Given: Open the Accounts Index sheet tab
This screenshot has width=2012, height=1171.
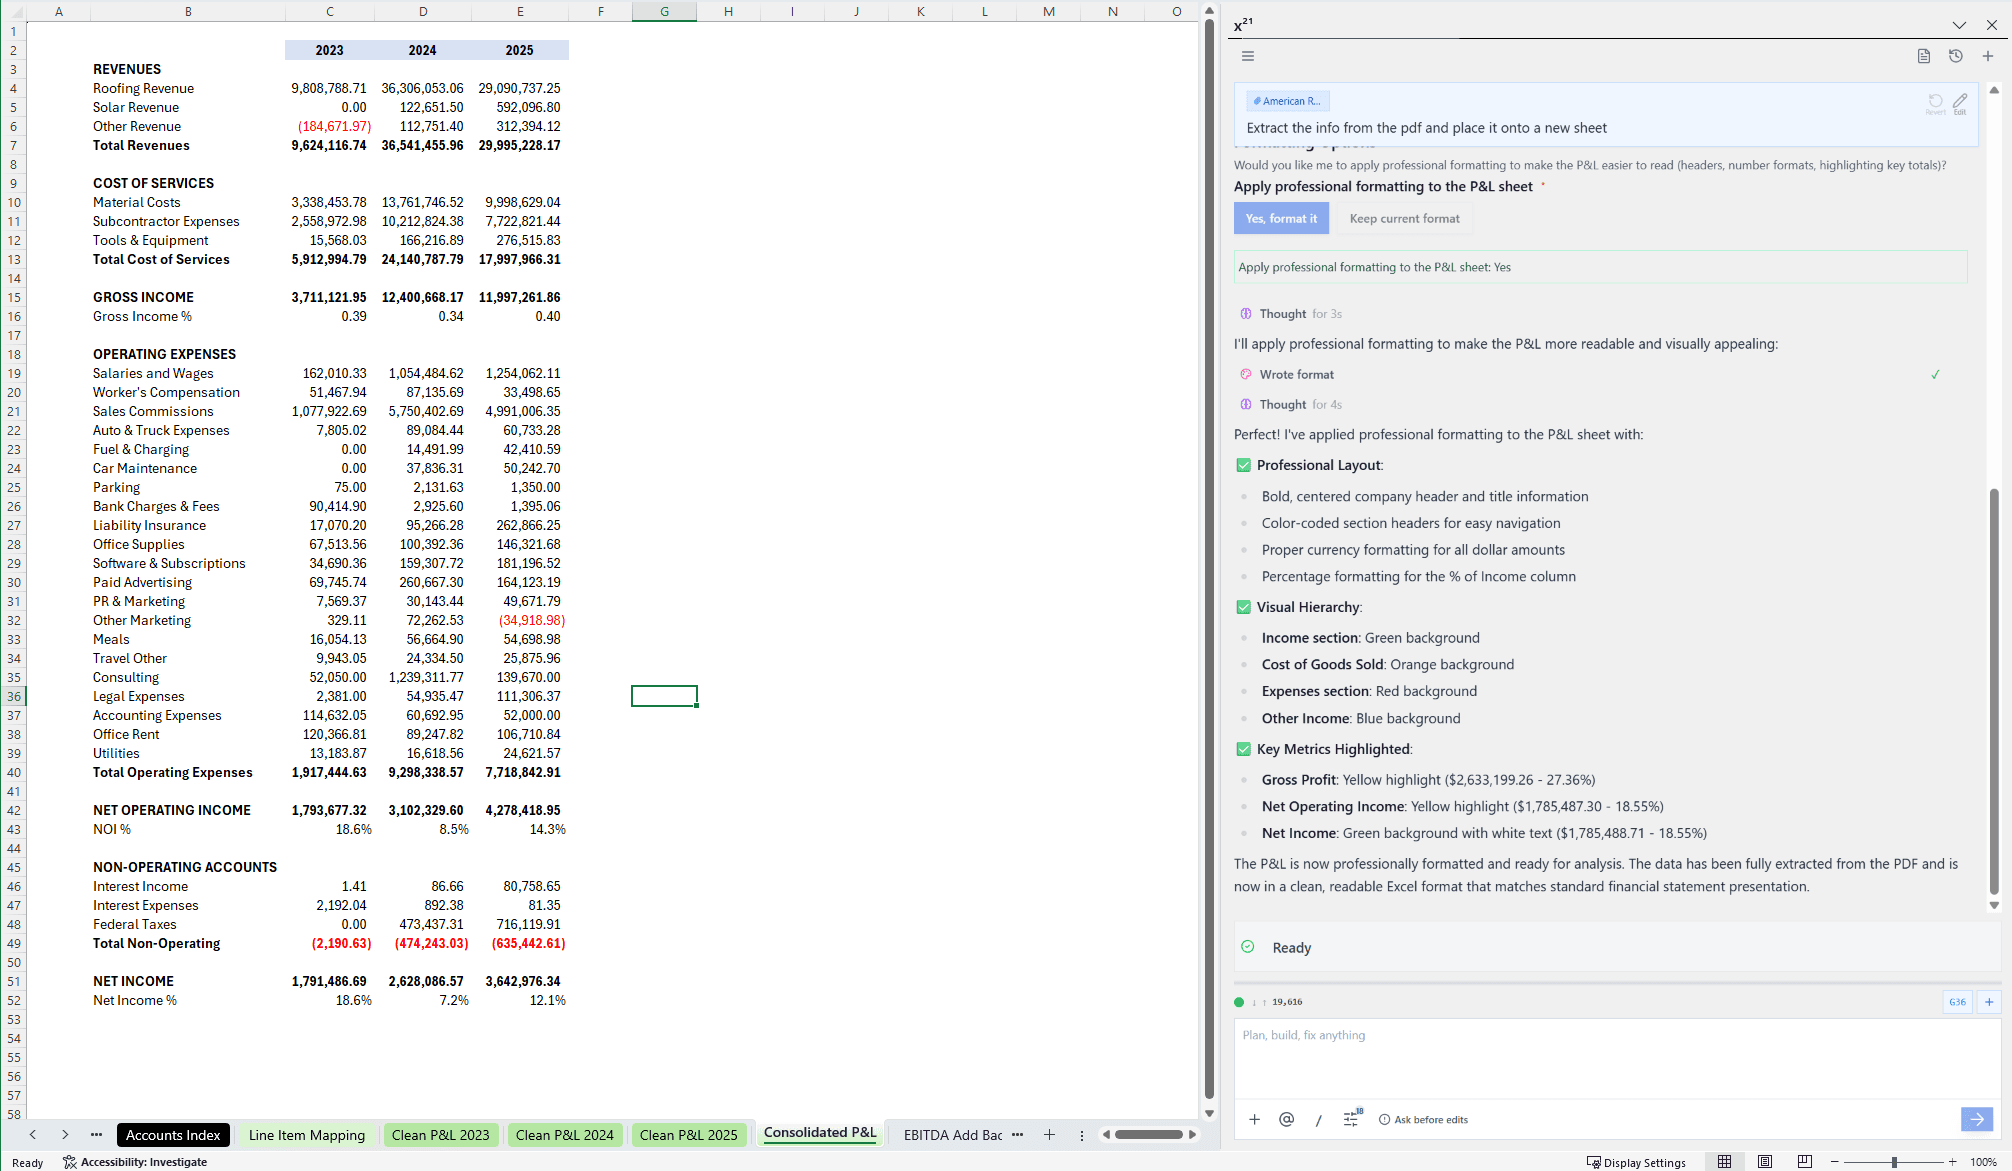Looking at the screenshot, I should pos(173,1135).
